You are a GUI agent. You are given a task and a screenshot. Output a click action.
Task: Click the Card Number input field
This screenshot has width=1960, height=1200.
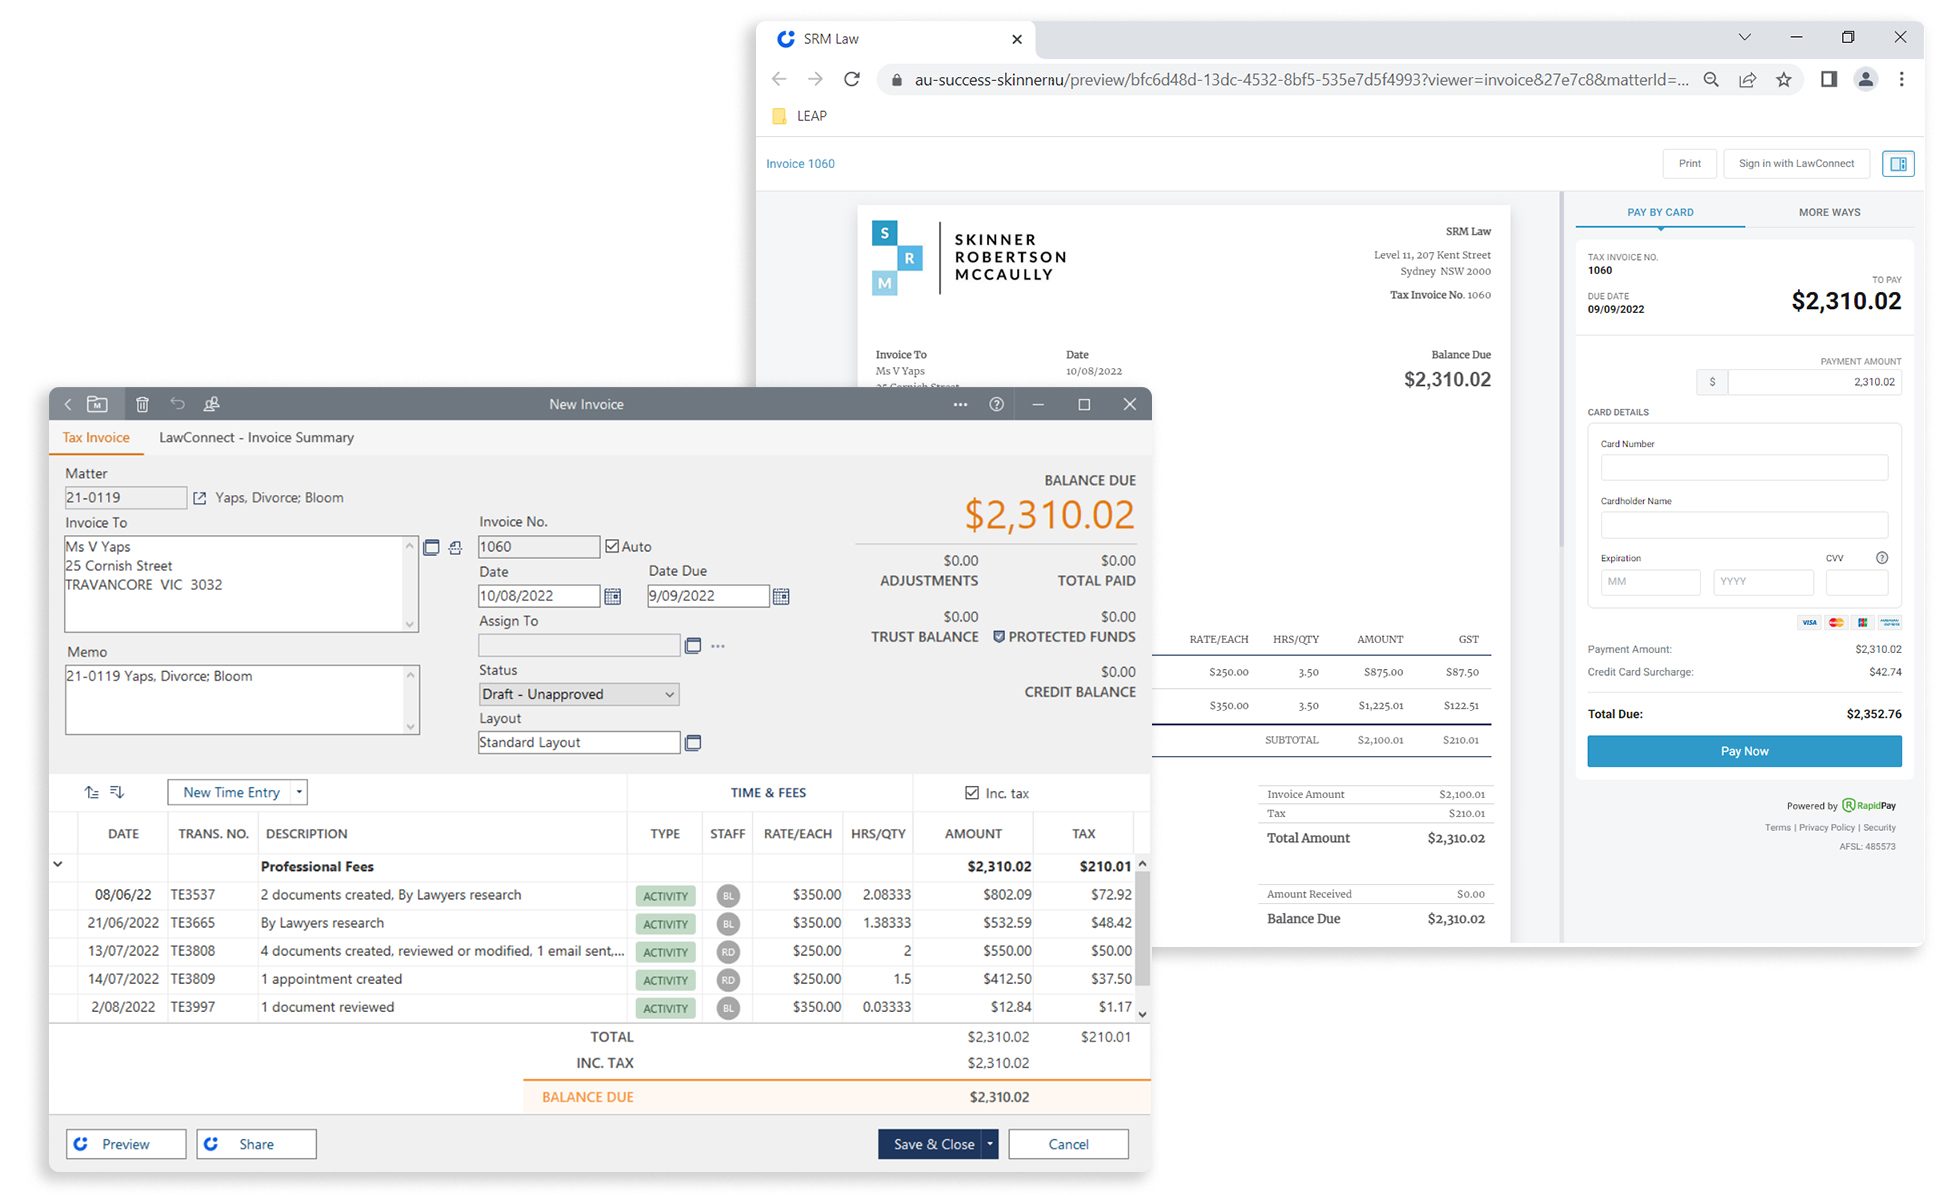coord(1744,467)
